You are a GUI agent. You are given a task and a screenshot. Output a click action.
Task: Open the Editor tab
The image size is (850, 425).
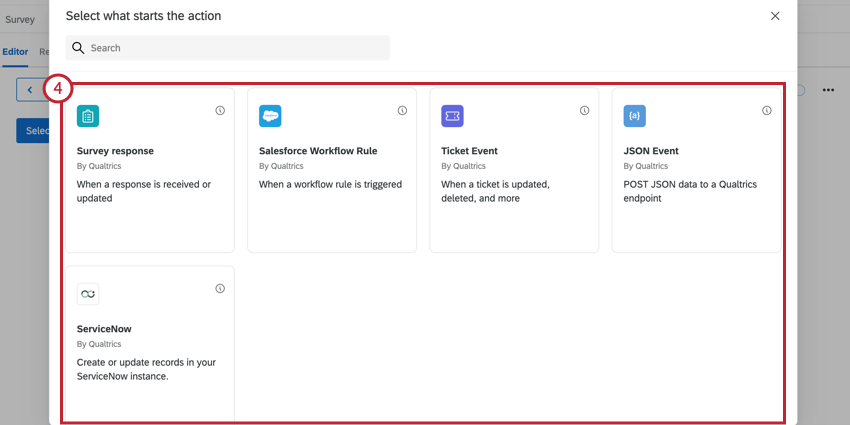coord(15,52)
